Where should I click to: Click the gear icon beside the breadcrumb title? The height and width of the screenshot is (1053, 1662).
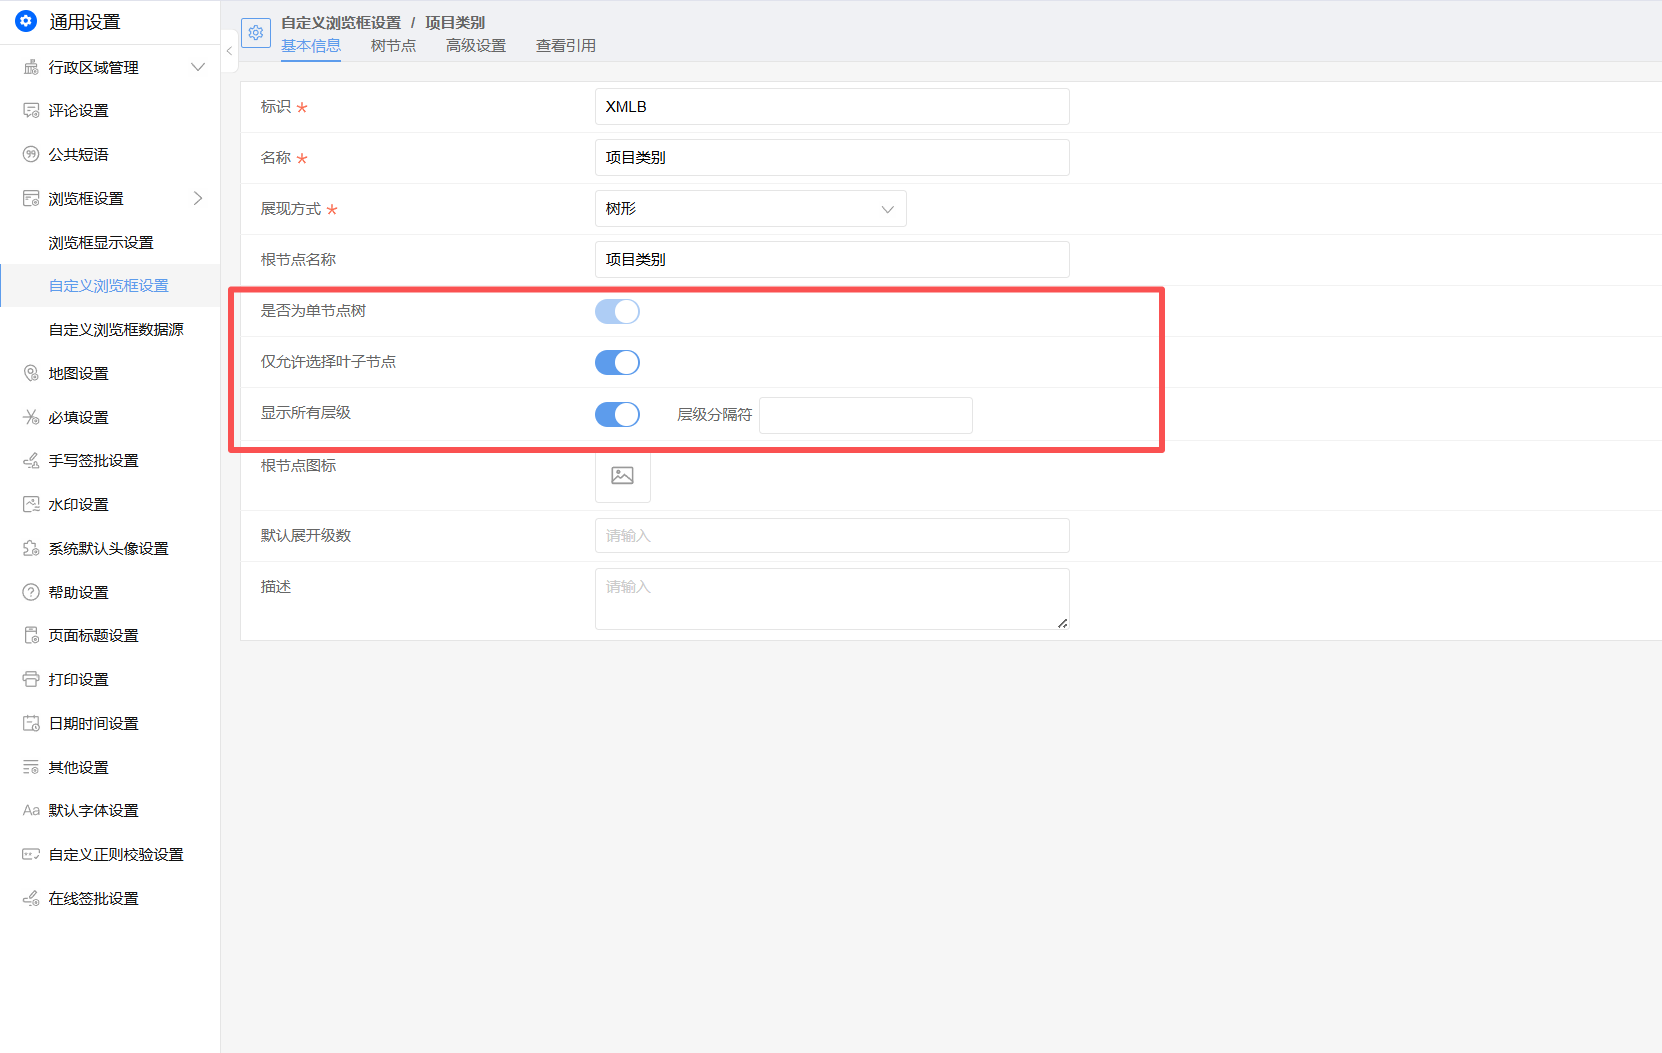[x=256, y=33]
